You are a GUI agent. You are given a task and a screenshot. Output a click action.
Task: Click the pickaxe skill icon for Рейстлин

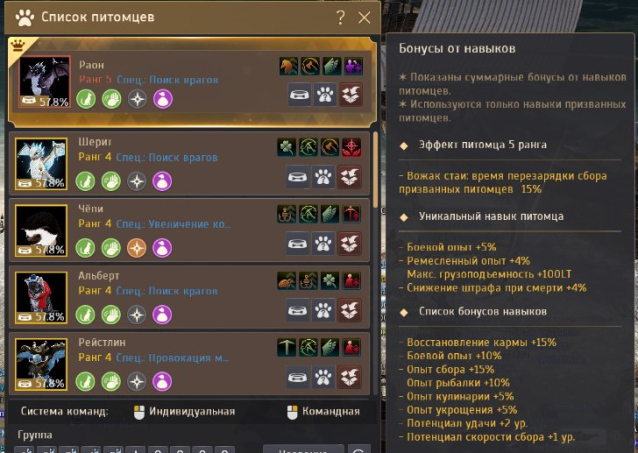[286, 348]
